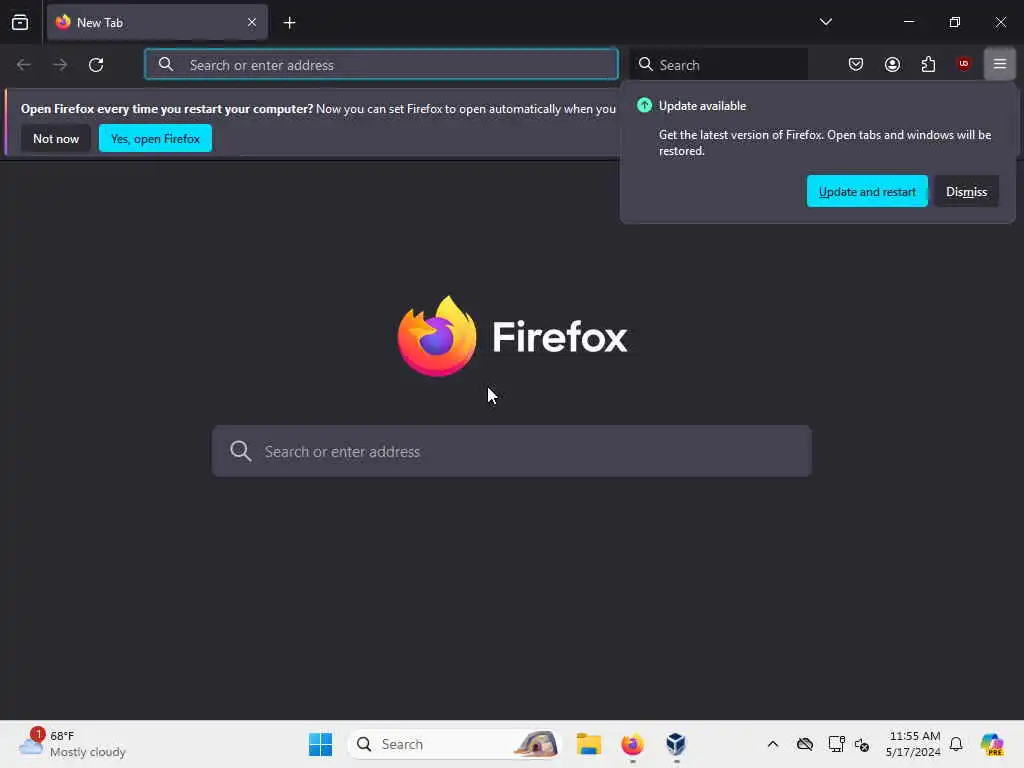Open the Windows Start menu
Screen dimensions: 1024x768
pos(320,744)
